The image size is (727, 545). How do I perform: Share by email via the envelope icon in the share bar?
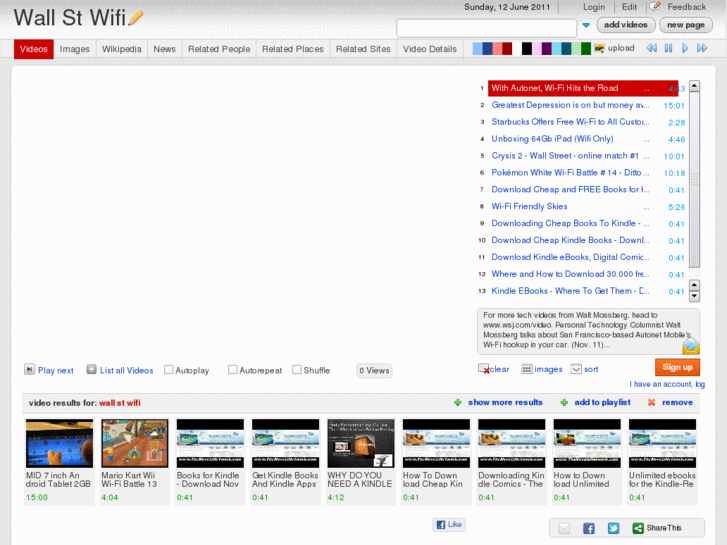[x=564, y=528]
